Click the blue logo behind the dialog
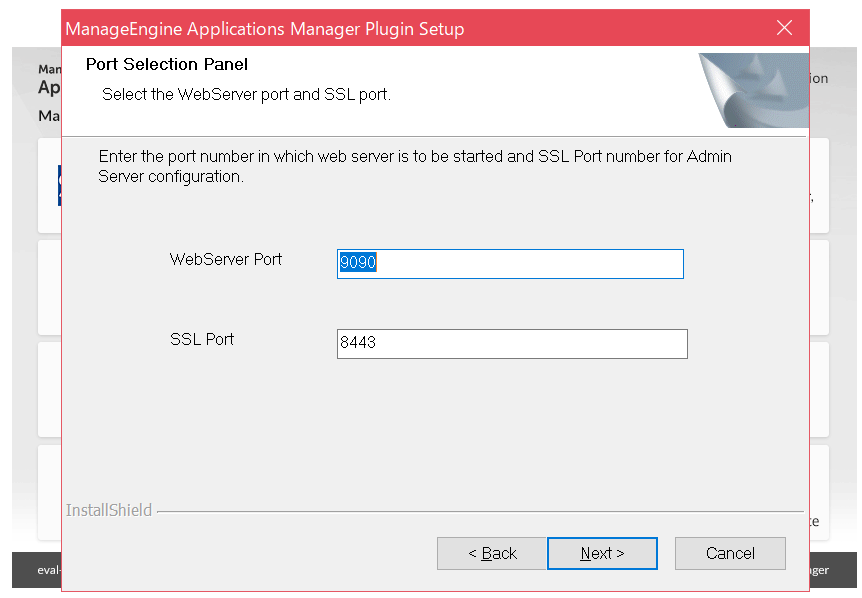 (x=59, y=187)
